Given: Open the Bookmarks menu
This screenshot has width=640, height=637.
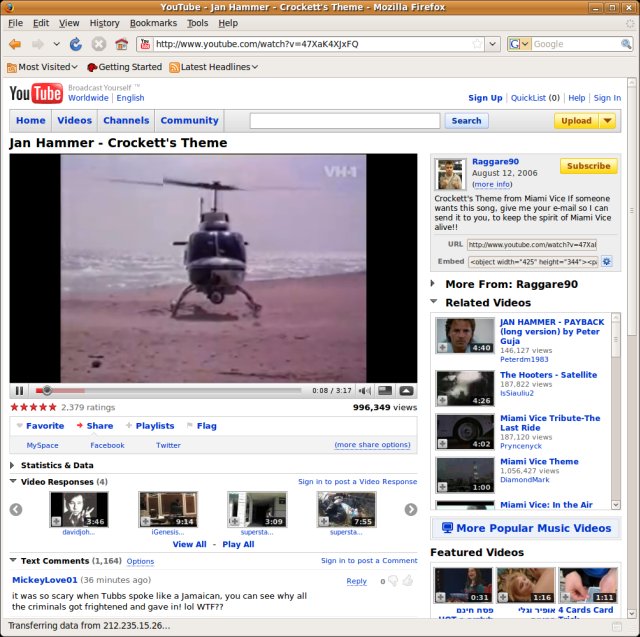Looking at the screenshot, I should click(153, 23).
